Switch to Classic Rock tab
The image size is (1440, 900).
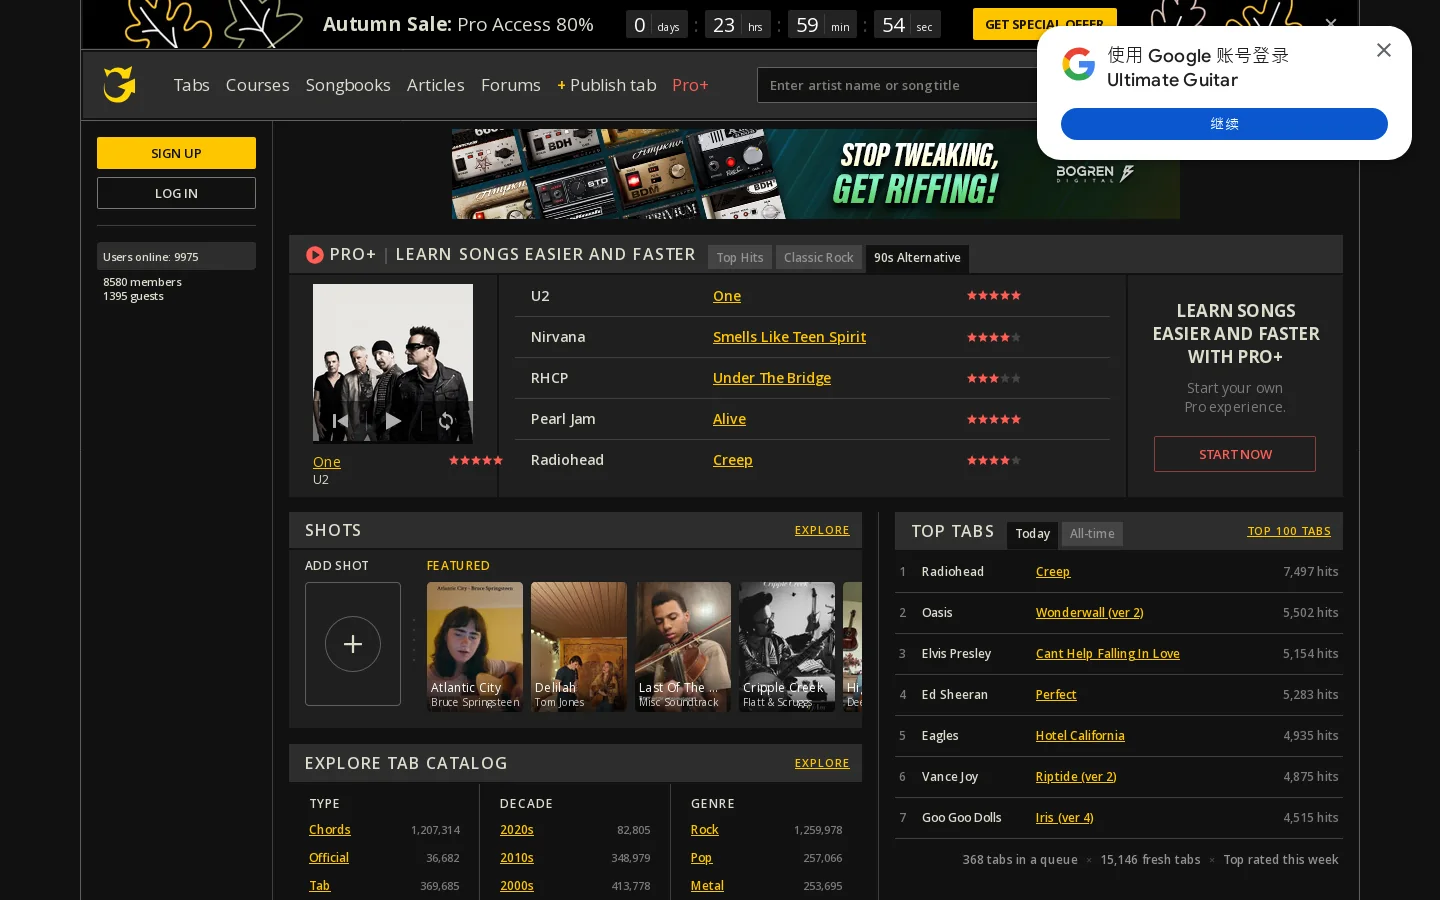[818, 258]
